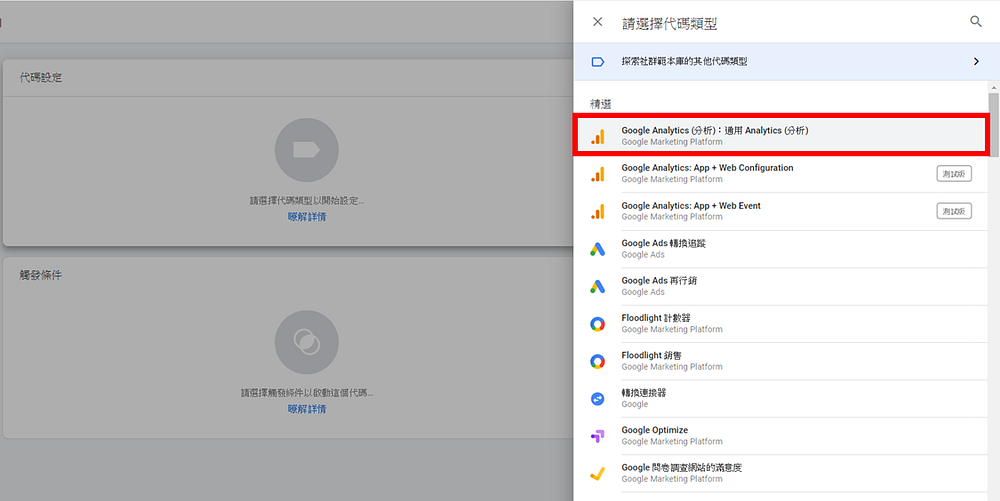Select Floodlight 銷售 tag type

click(782, 361)
